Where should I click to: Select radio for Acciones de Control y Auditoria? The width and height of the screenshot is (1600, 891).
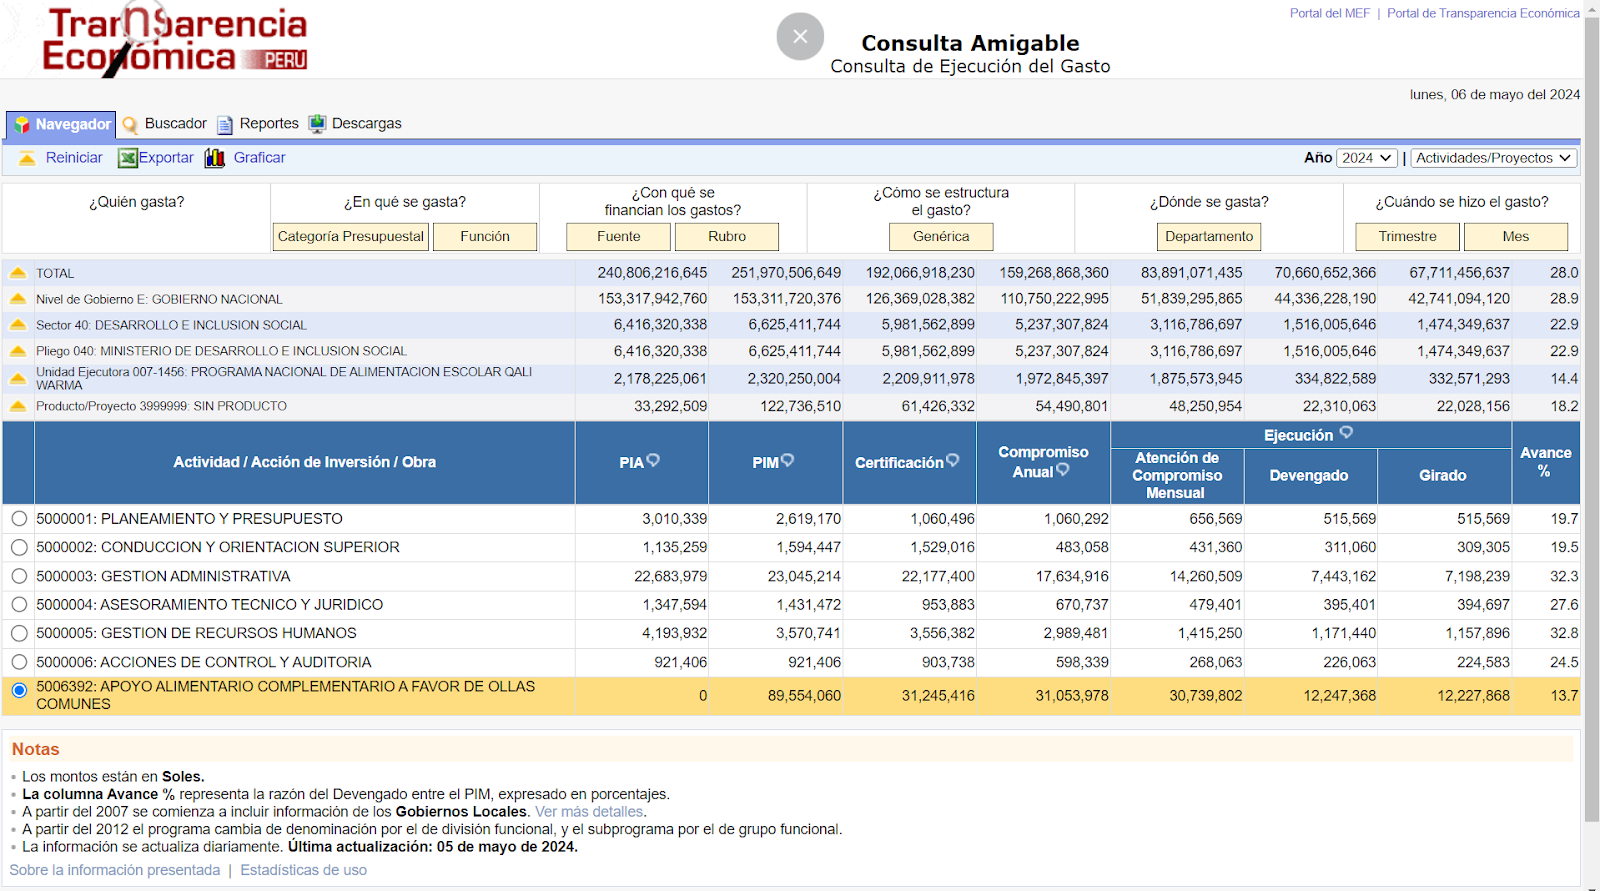tap(19, 662)
